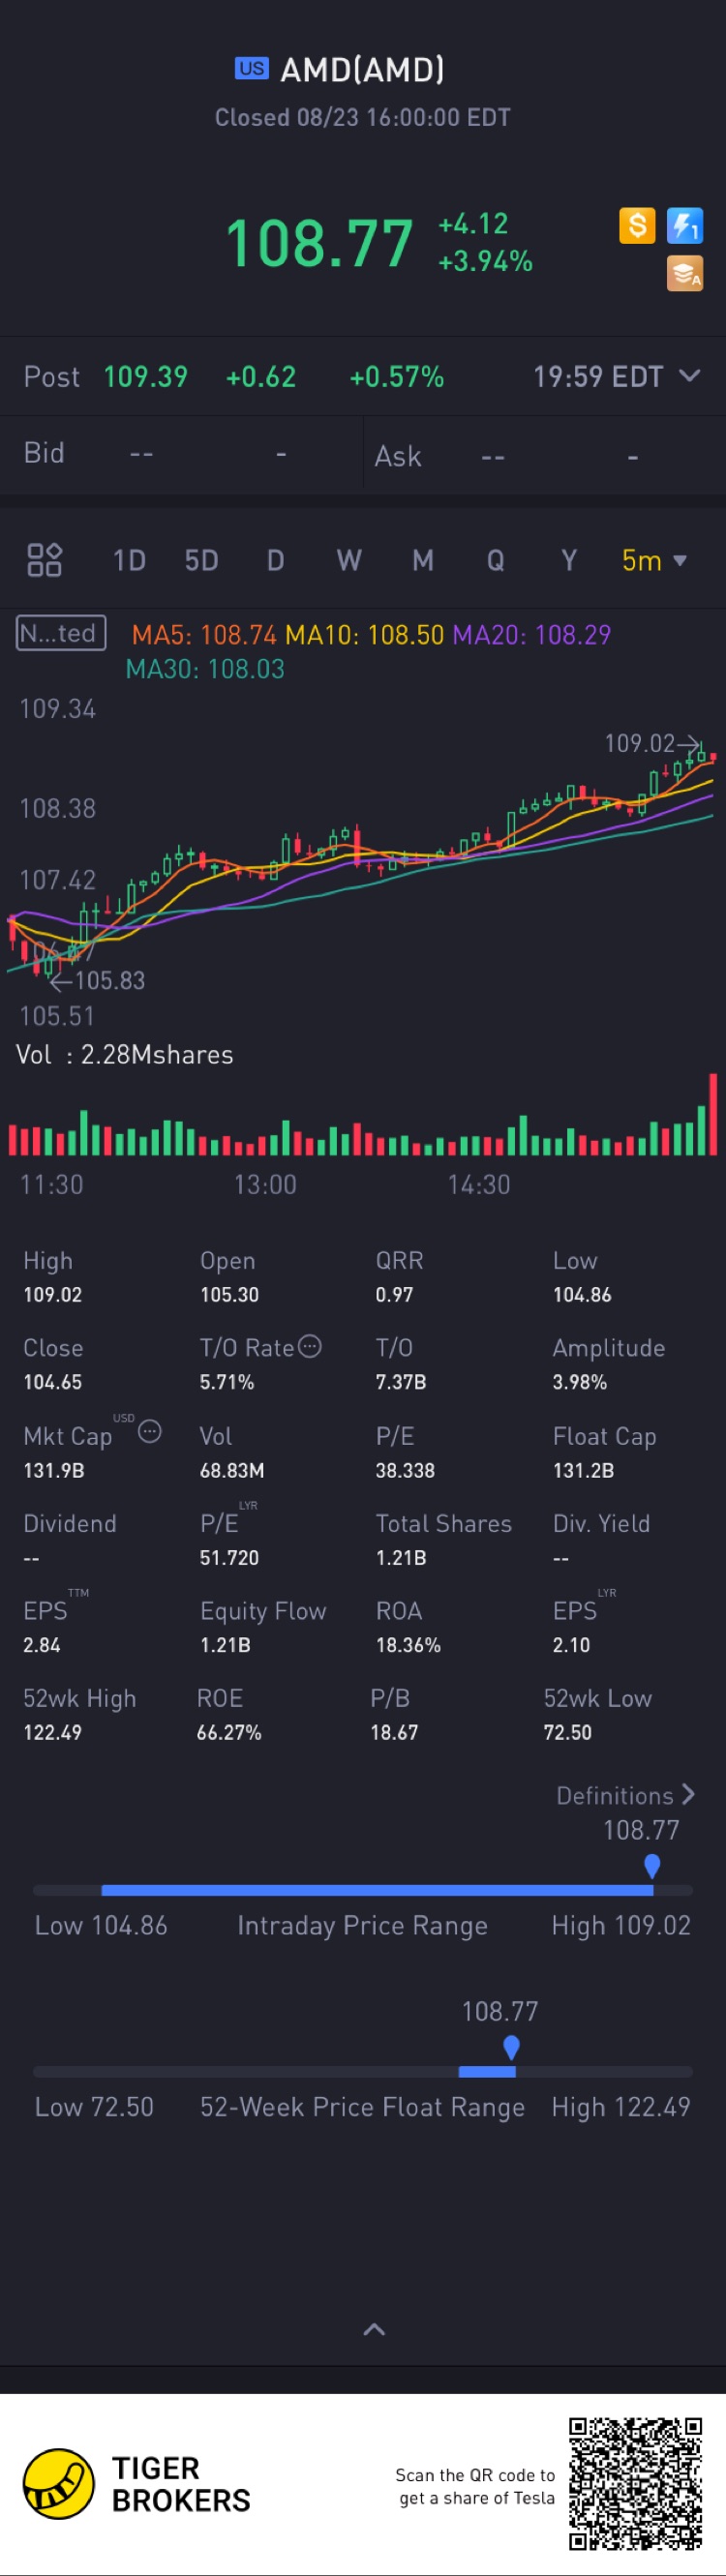Tap the 52-Week Price Float Range marker
The height and width of the screenshot is (2576, 726).
tap(511, 2046)
